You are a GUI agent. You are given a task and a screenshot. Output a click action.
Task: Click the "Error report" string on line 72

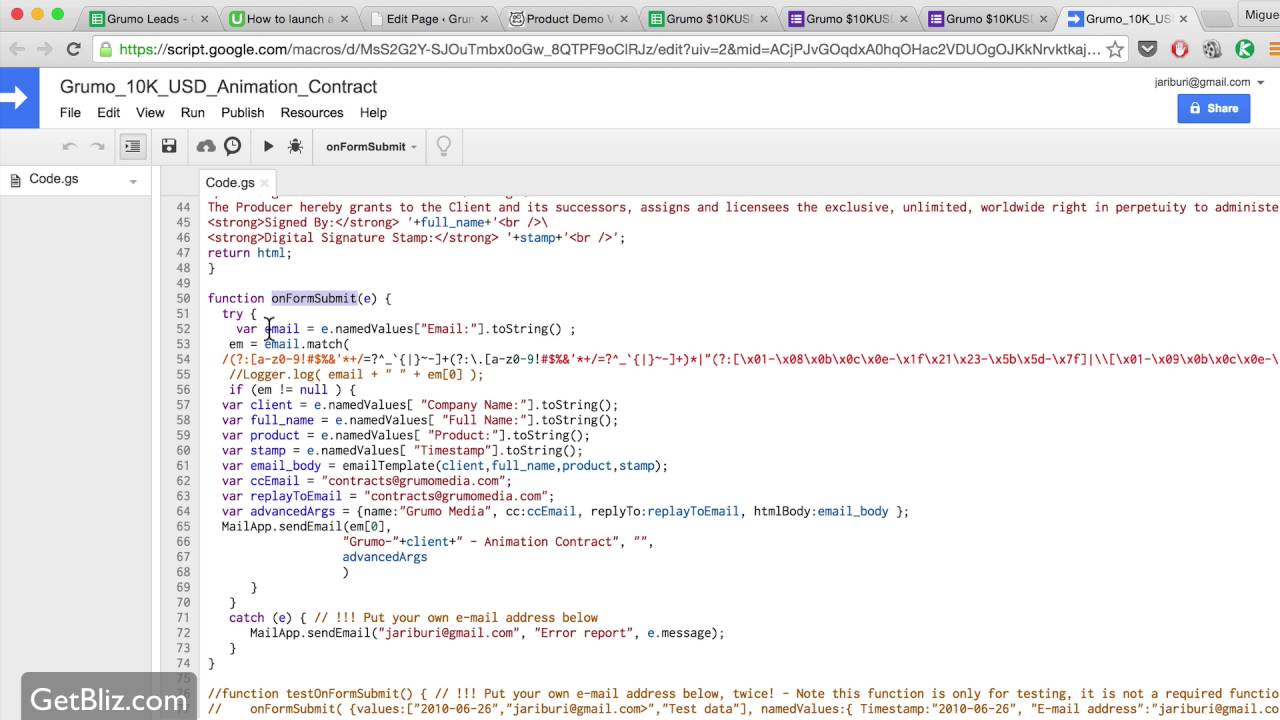[x=583, y=633]
